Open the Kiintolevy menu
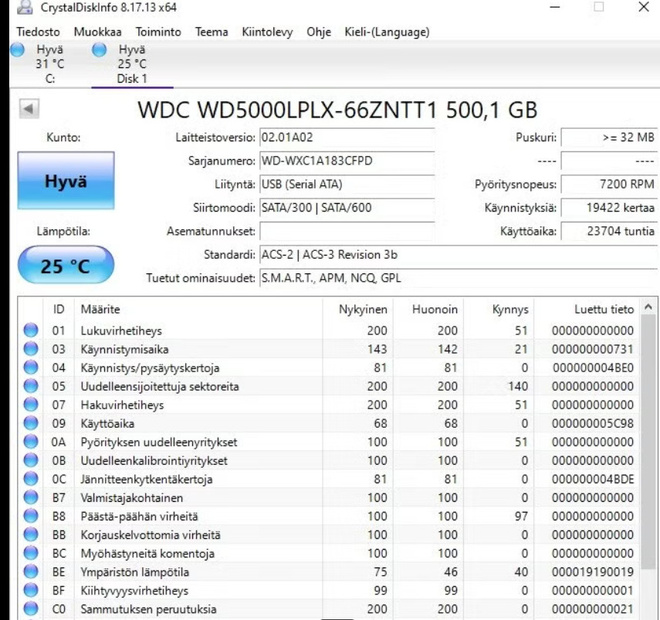Viewport: 660px width, 620px height. 267,32
